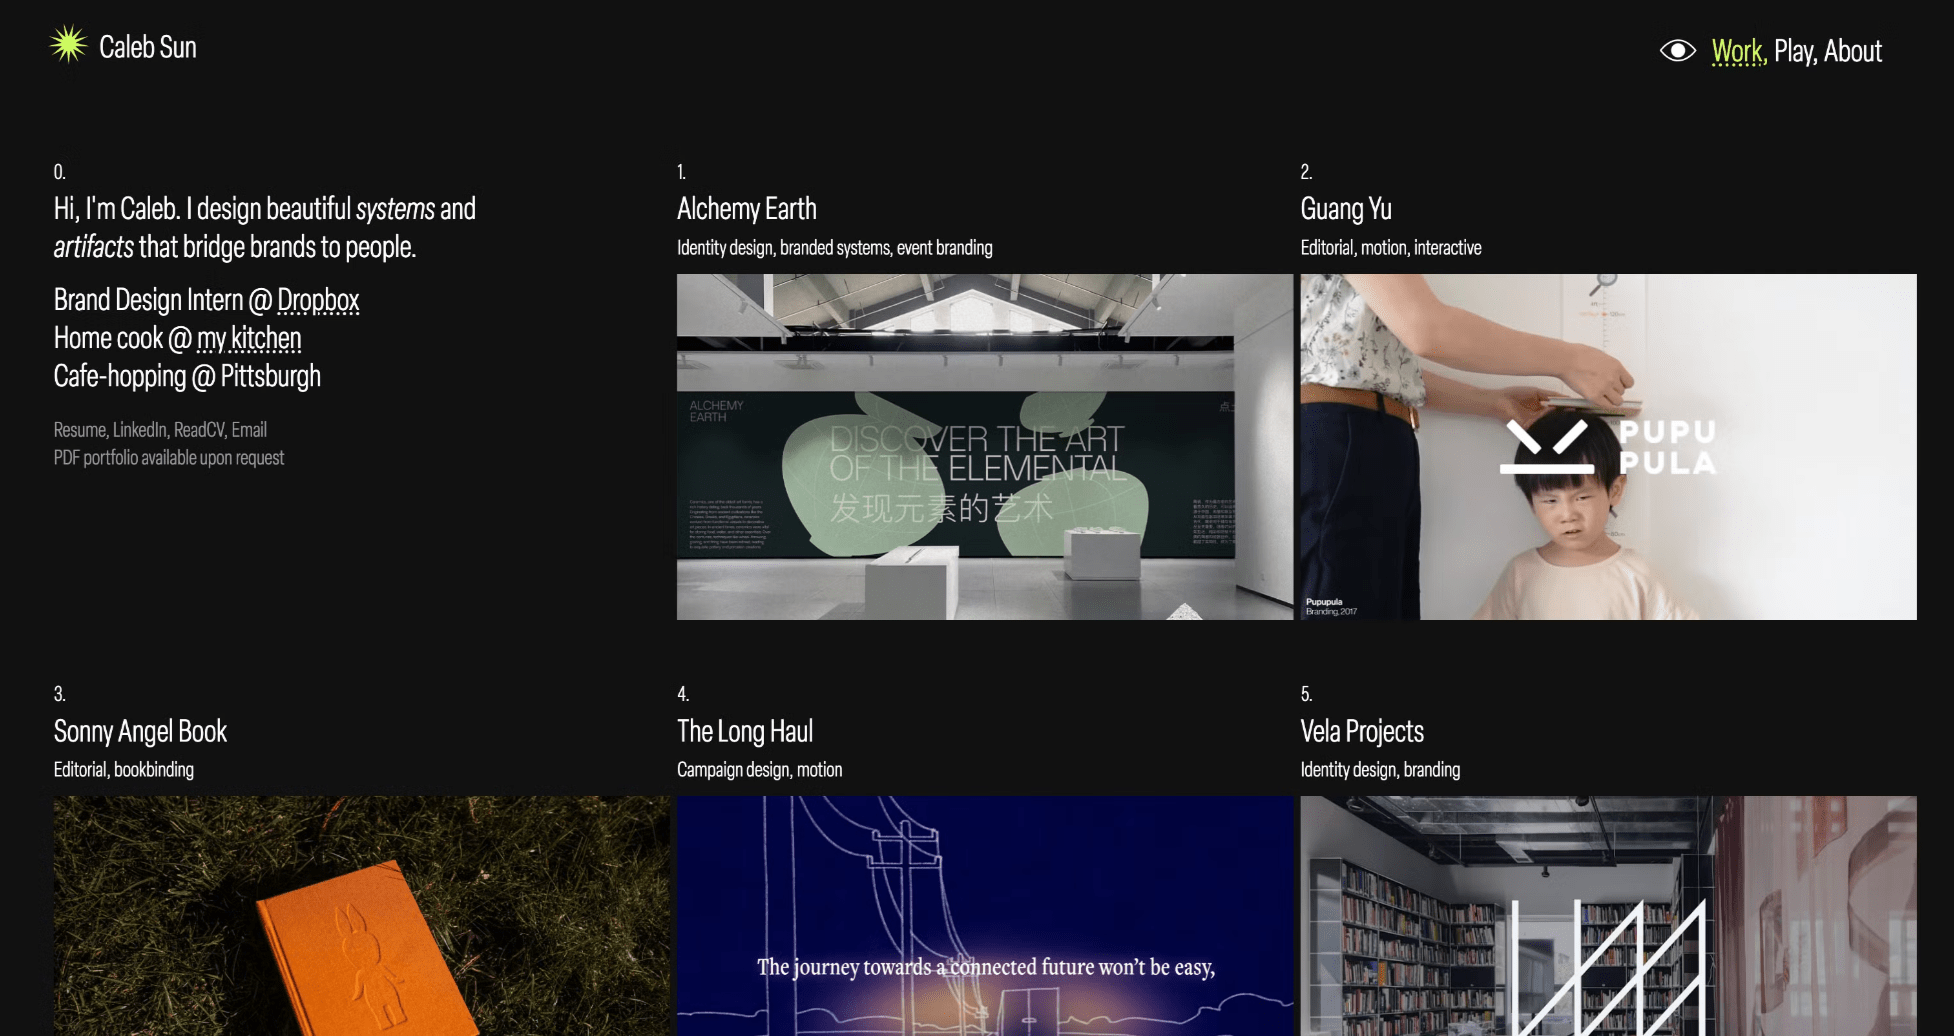Open the Alchemy Earth project title
The image size is (1954, 1036).
pos(747,209)
